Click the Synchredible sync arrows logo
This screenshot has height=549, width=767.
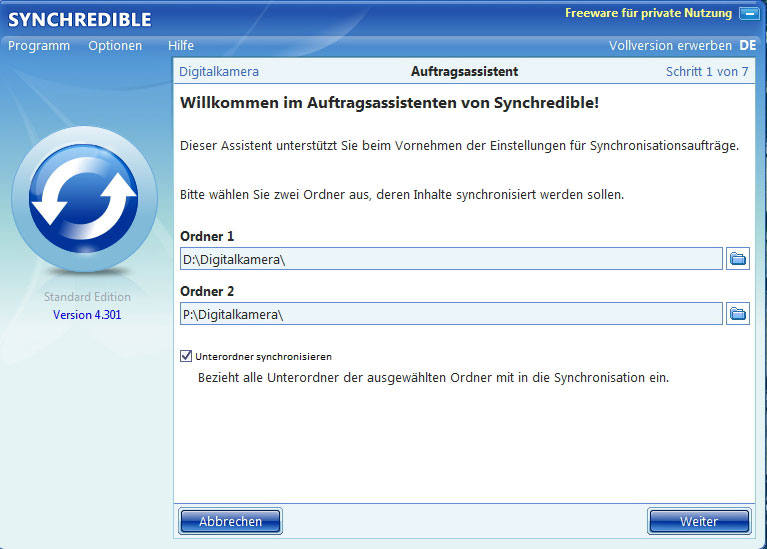[84, 198]
